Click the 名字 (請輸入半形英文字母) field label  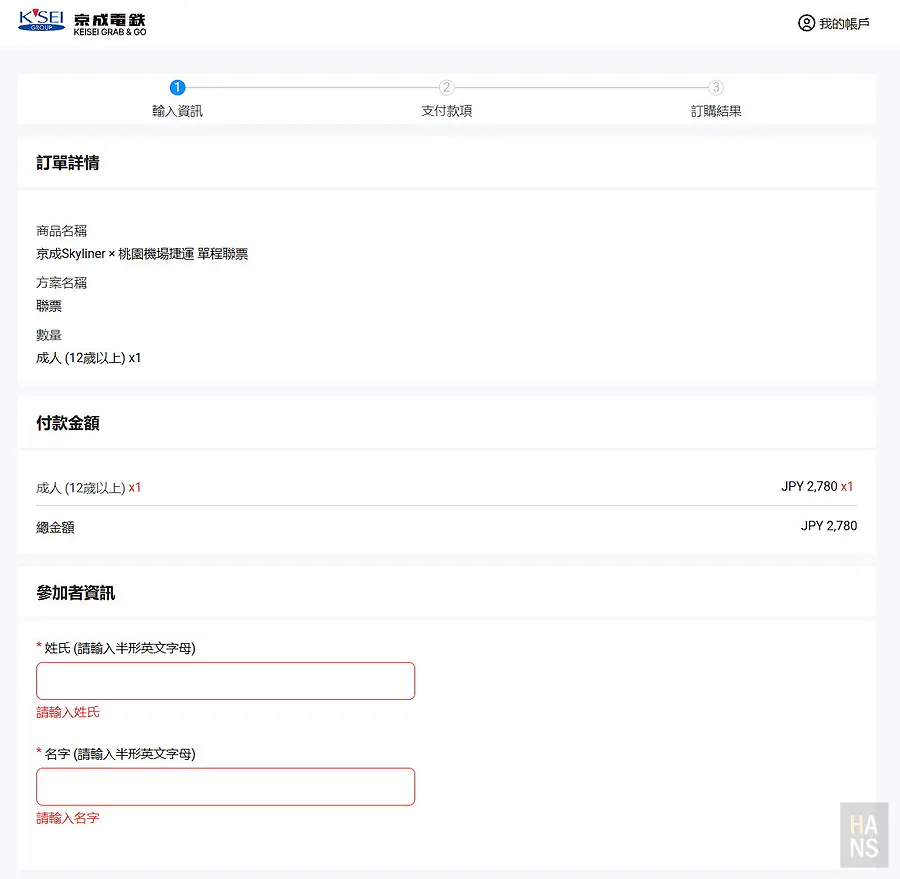[x=120, y=754]
